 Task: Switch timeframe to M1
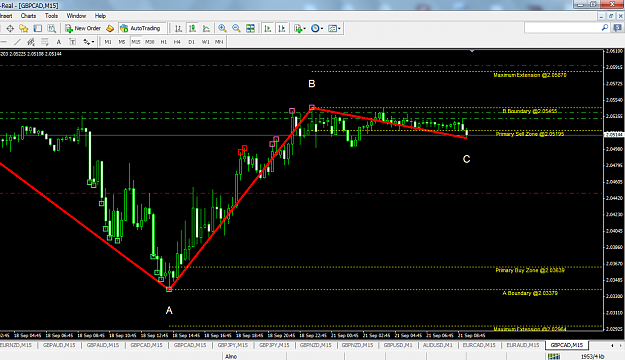[108, 42]
